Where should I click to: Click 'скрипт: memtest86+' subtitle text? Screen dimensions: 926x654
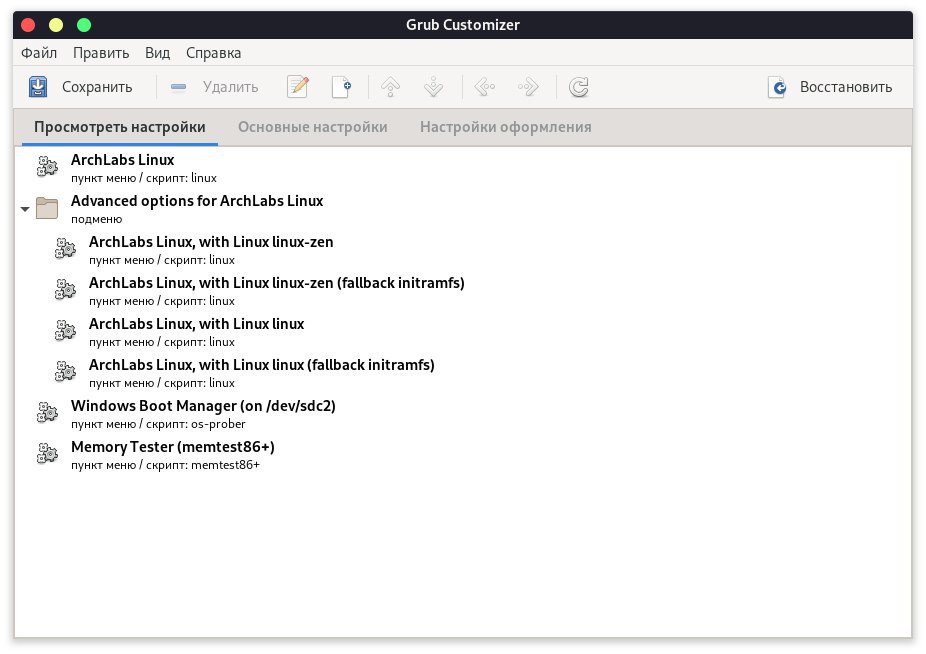[203, 465]
